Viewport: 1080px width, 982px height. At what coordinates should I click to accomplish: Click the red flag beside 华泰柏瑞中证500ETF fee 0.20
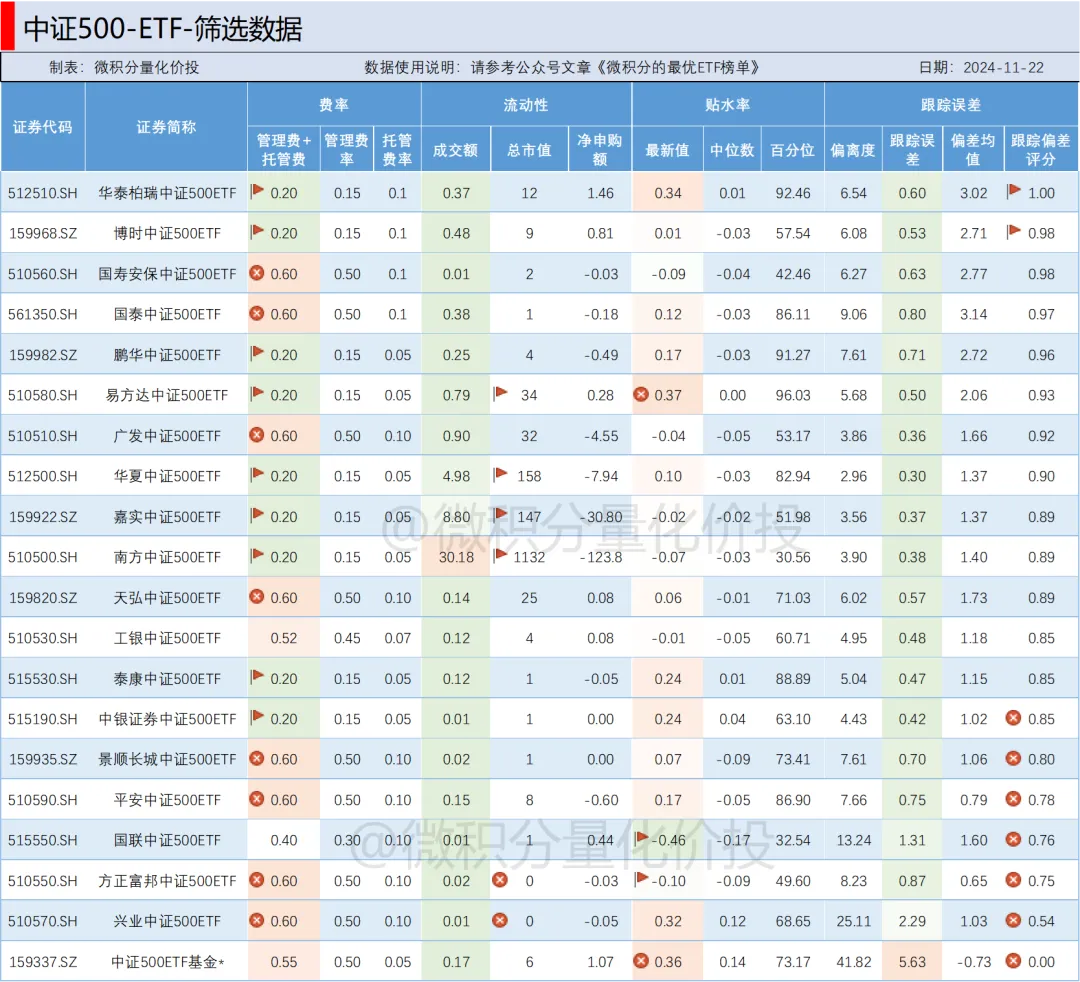(257, 191)
